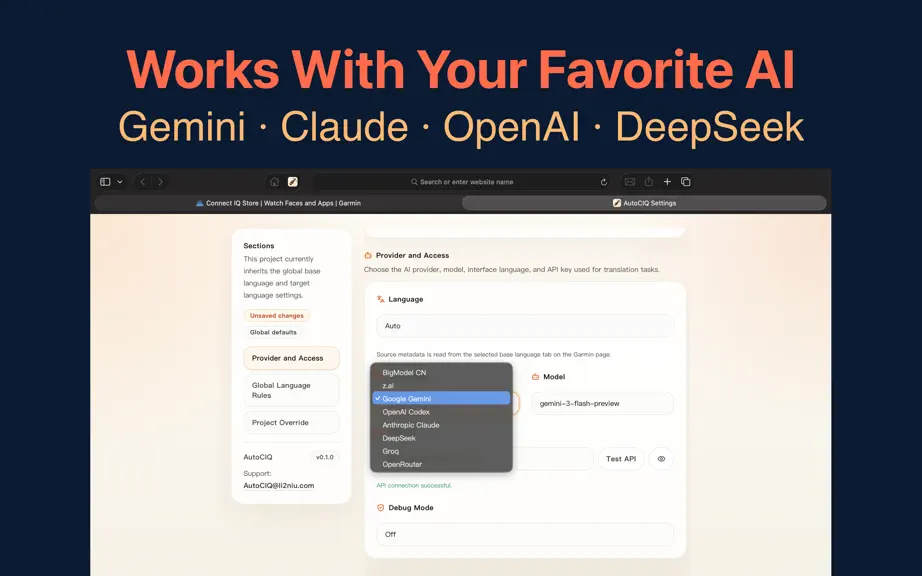Choose OpenAI Codex provider option

tap(441, 412)
